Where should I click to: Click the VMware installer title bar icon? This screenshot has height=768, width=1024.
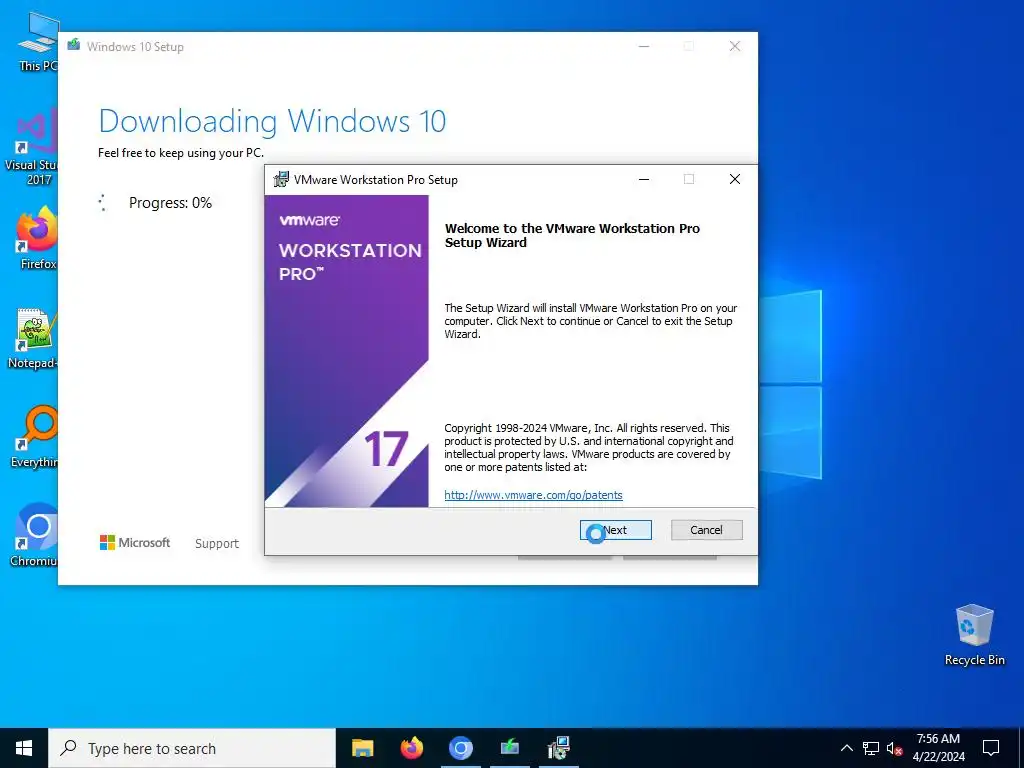(x=281, y=180)
